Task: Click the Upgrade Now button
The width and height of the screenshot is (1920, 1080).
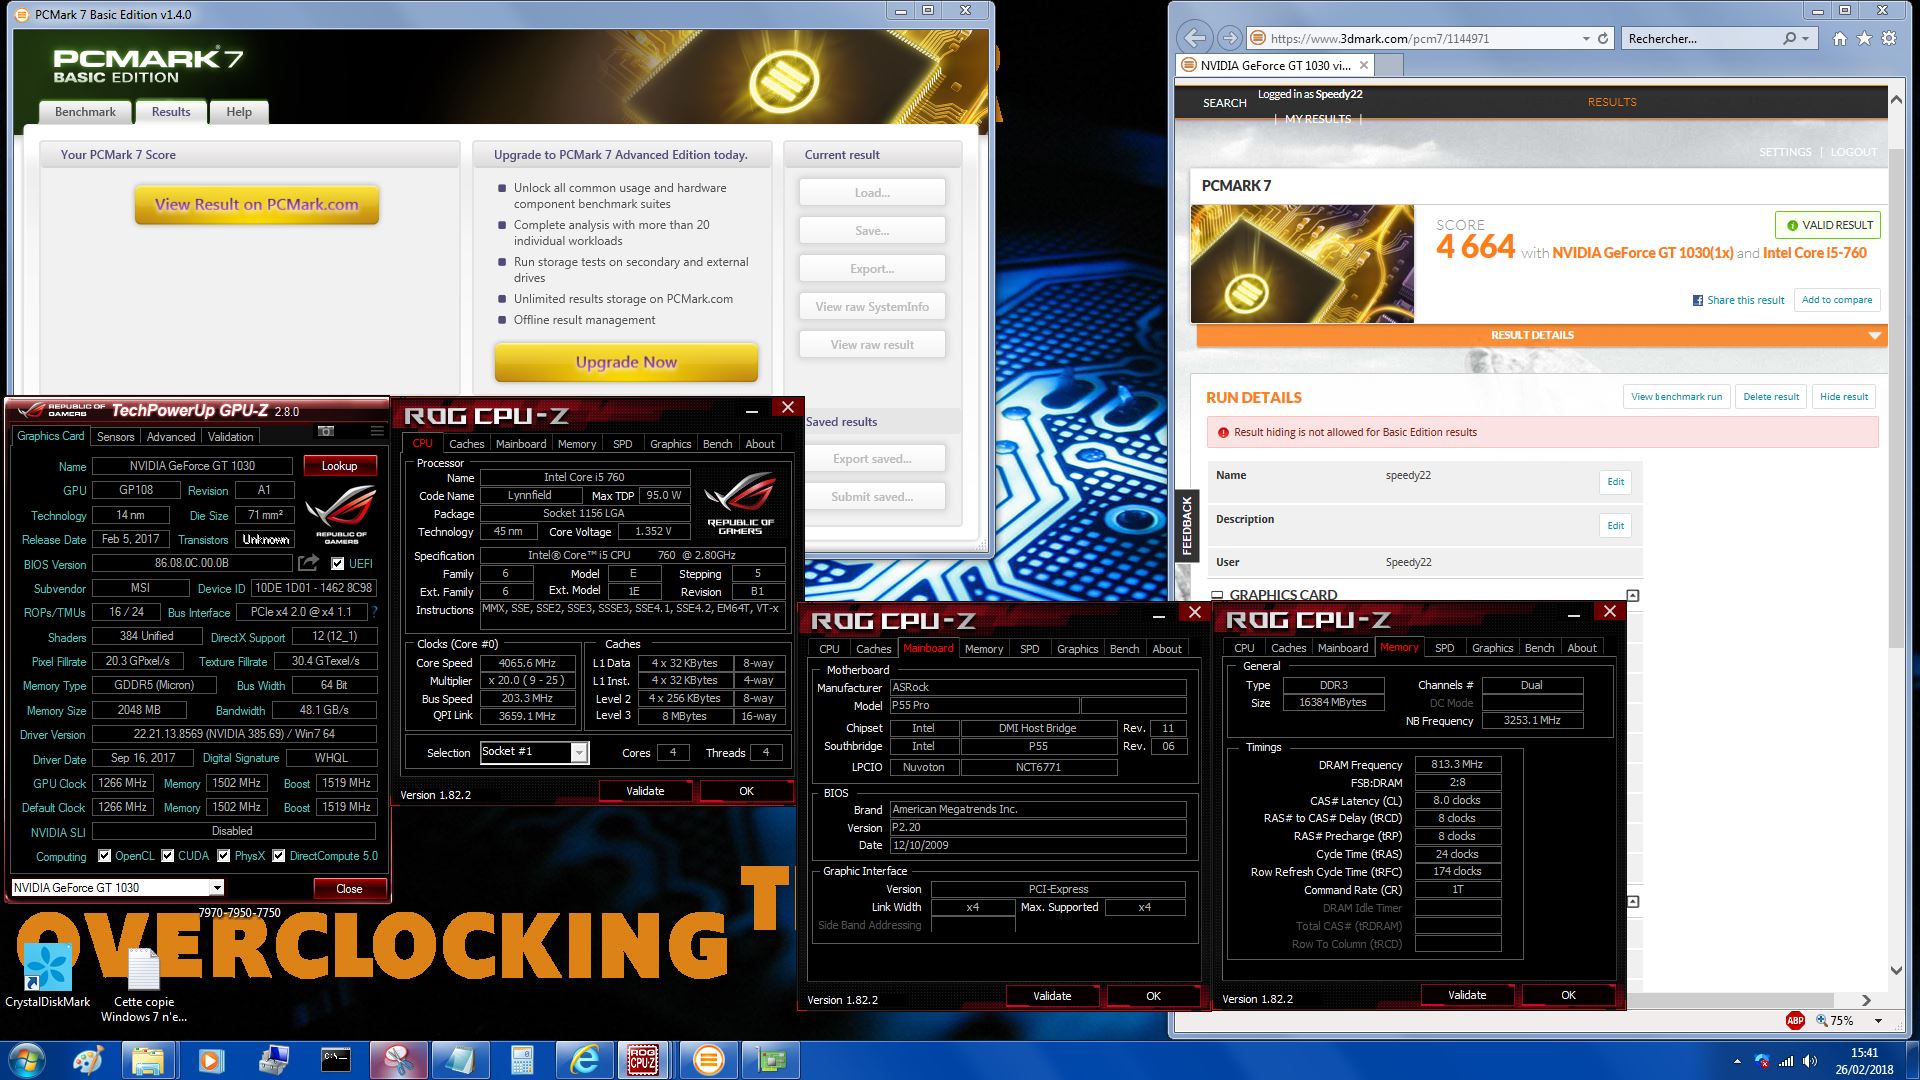Action: [626, 362]
